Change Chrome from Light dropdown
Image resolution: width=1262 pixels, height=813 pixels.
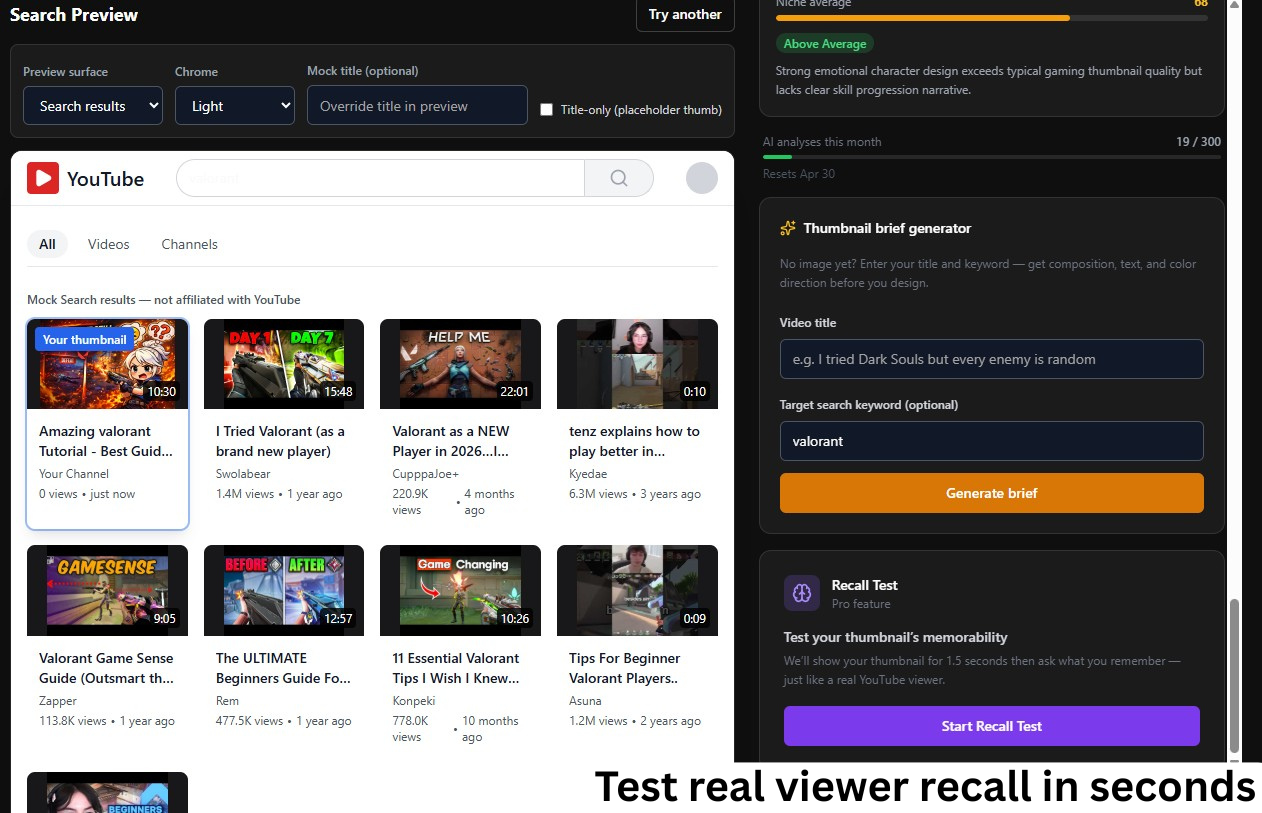pyautogui.click(x=234, y=105)
